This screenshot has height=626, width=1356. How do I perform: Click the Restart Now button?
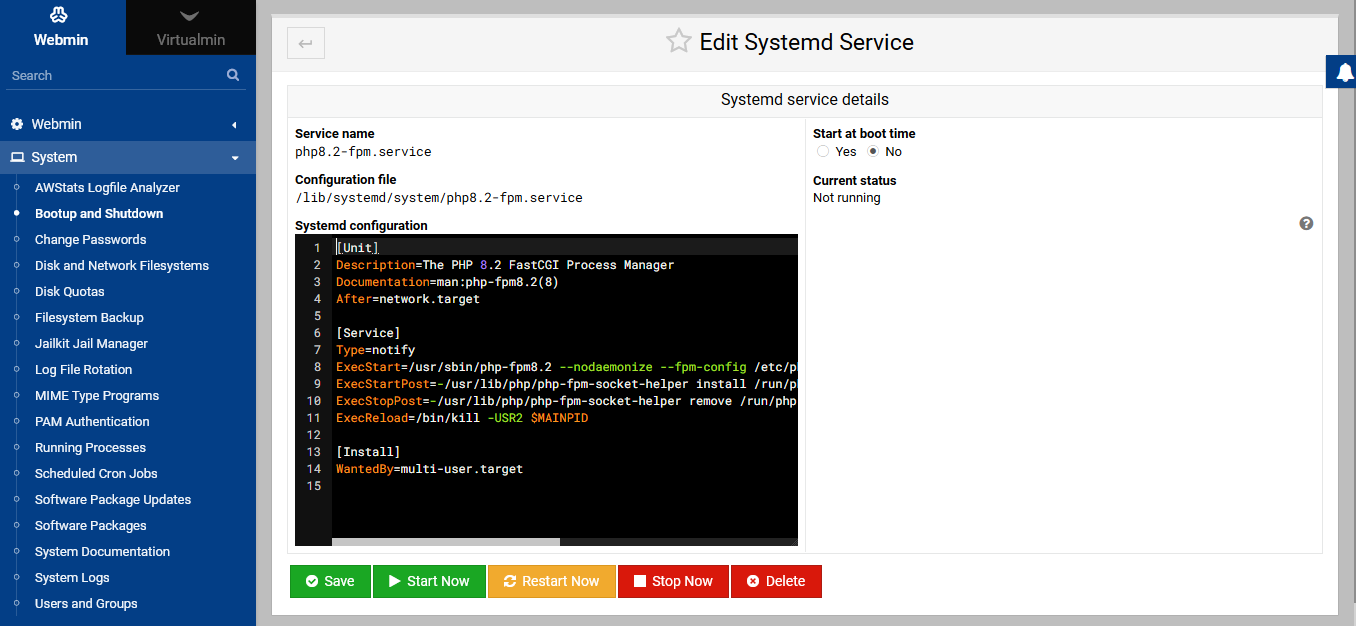[551, 581]
